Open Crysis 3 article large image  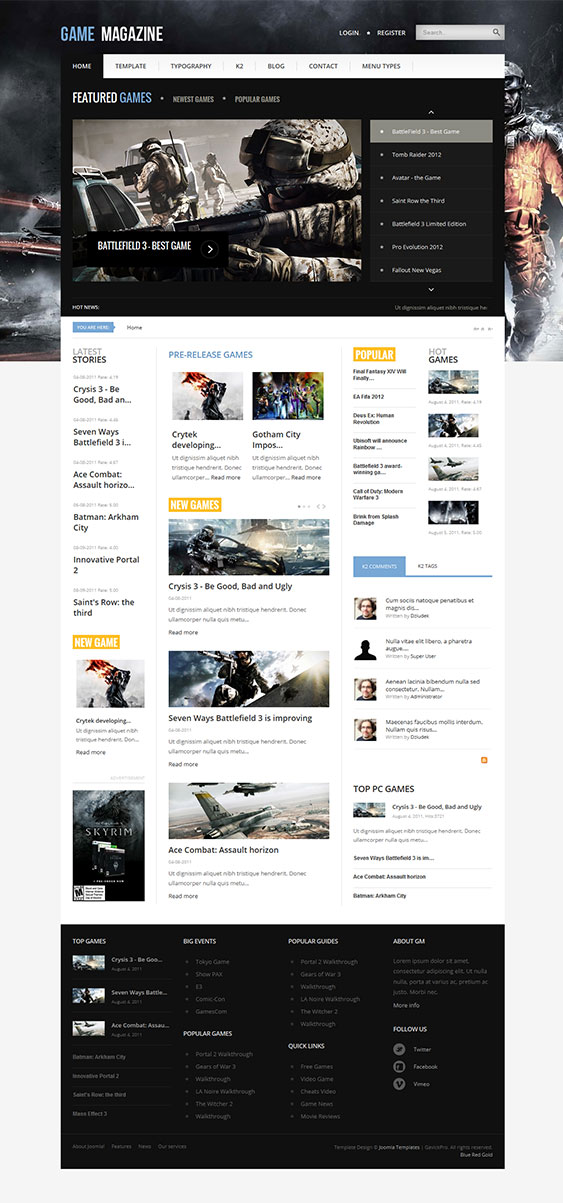(x=249, y=547)
